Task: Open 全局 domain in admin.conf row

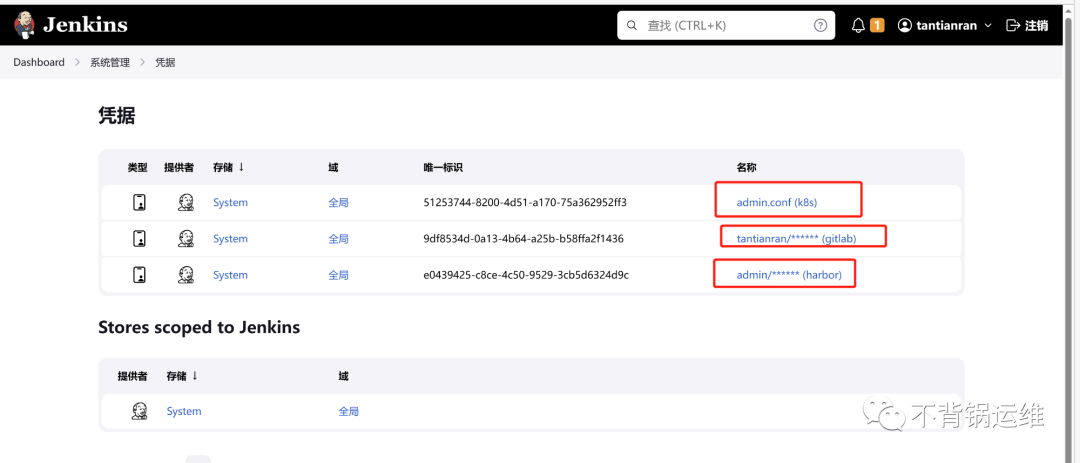Action: [338, 203]
